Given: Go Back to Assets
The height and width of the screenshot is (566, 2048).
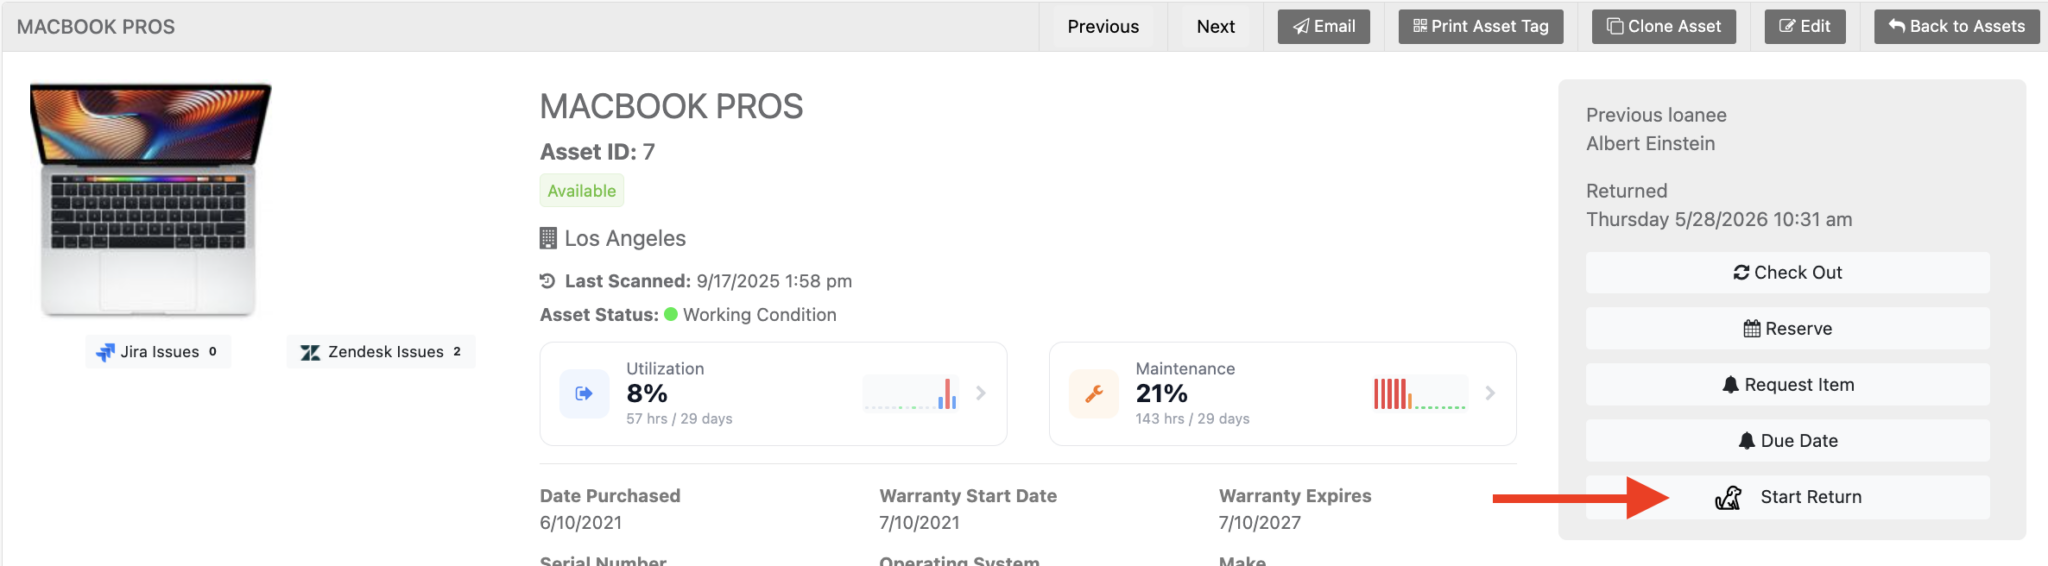Looking at the screenshot, I should tap(1957, 27).
